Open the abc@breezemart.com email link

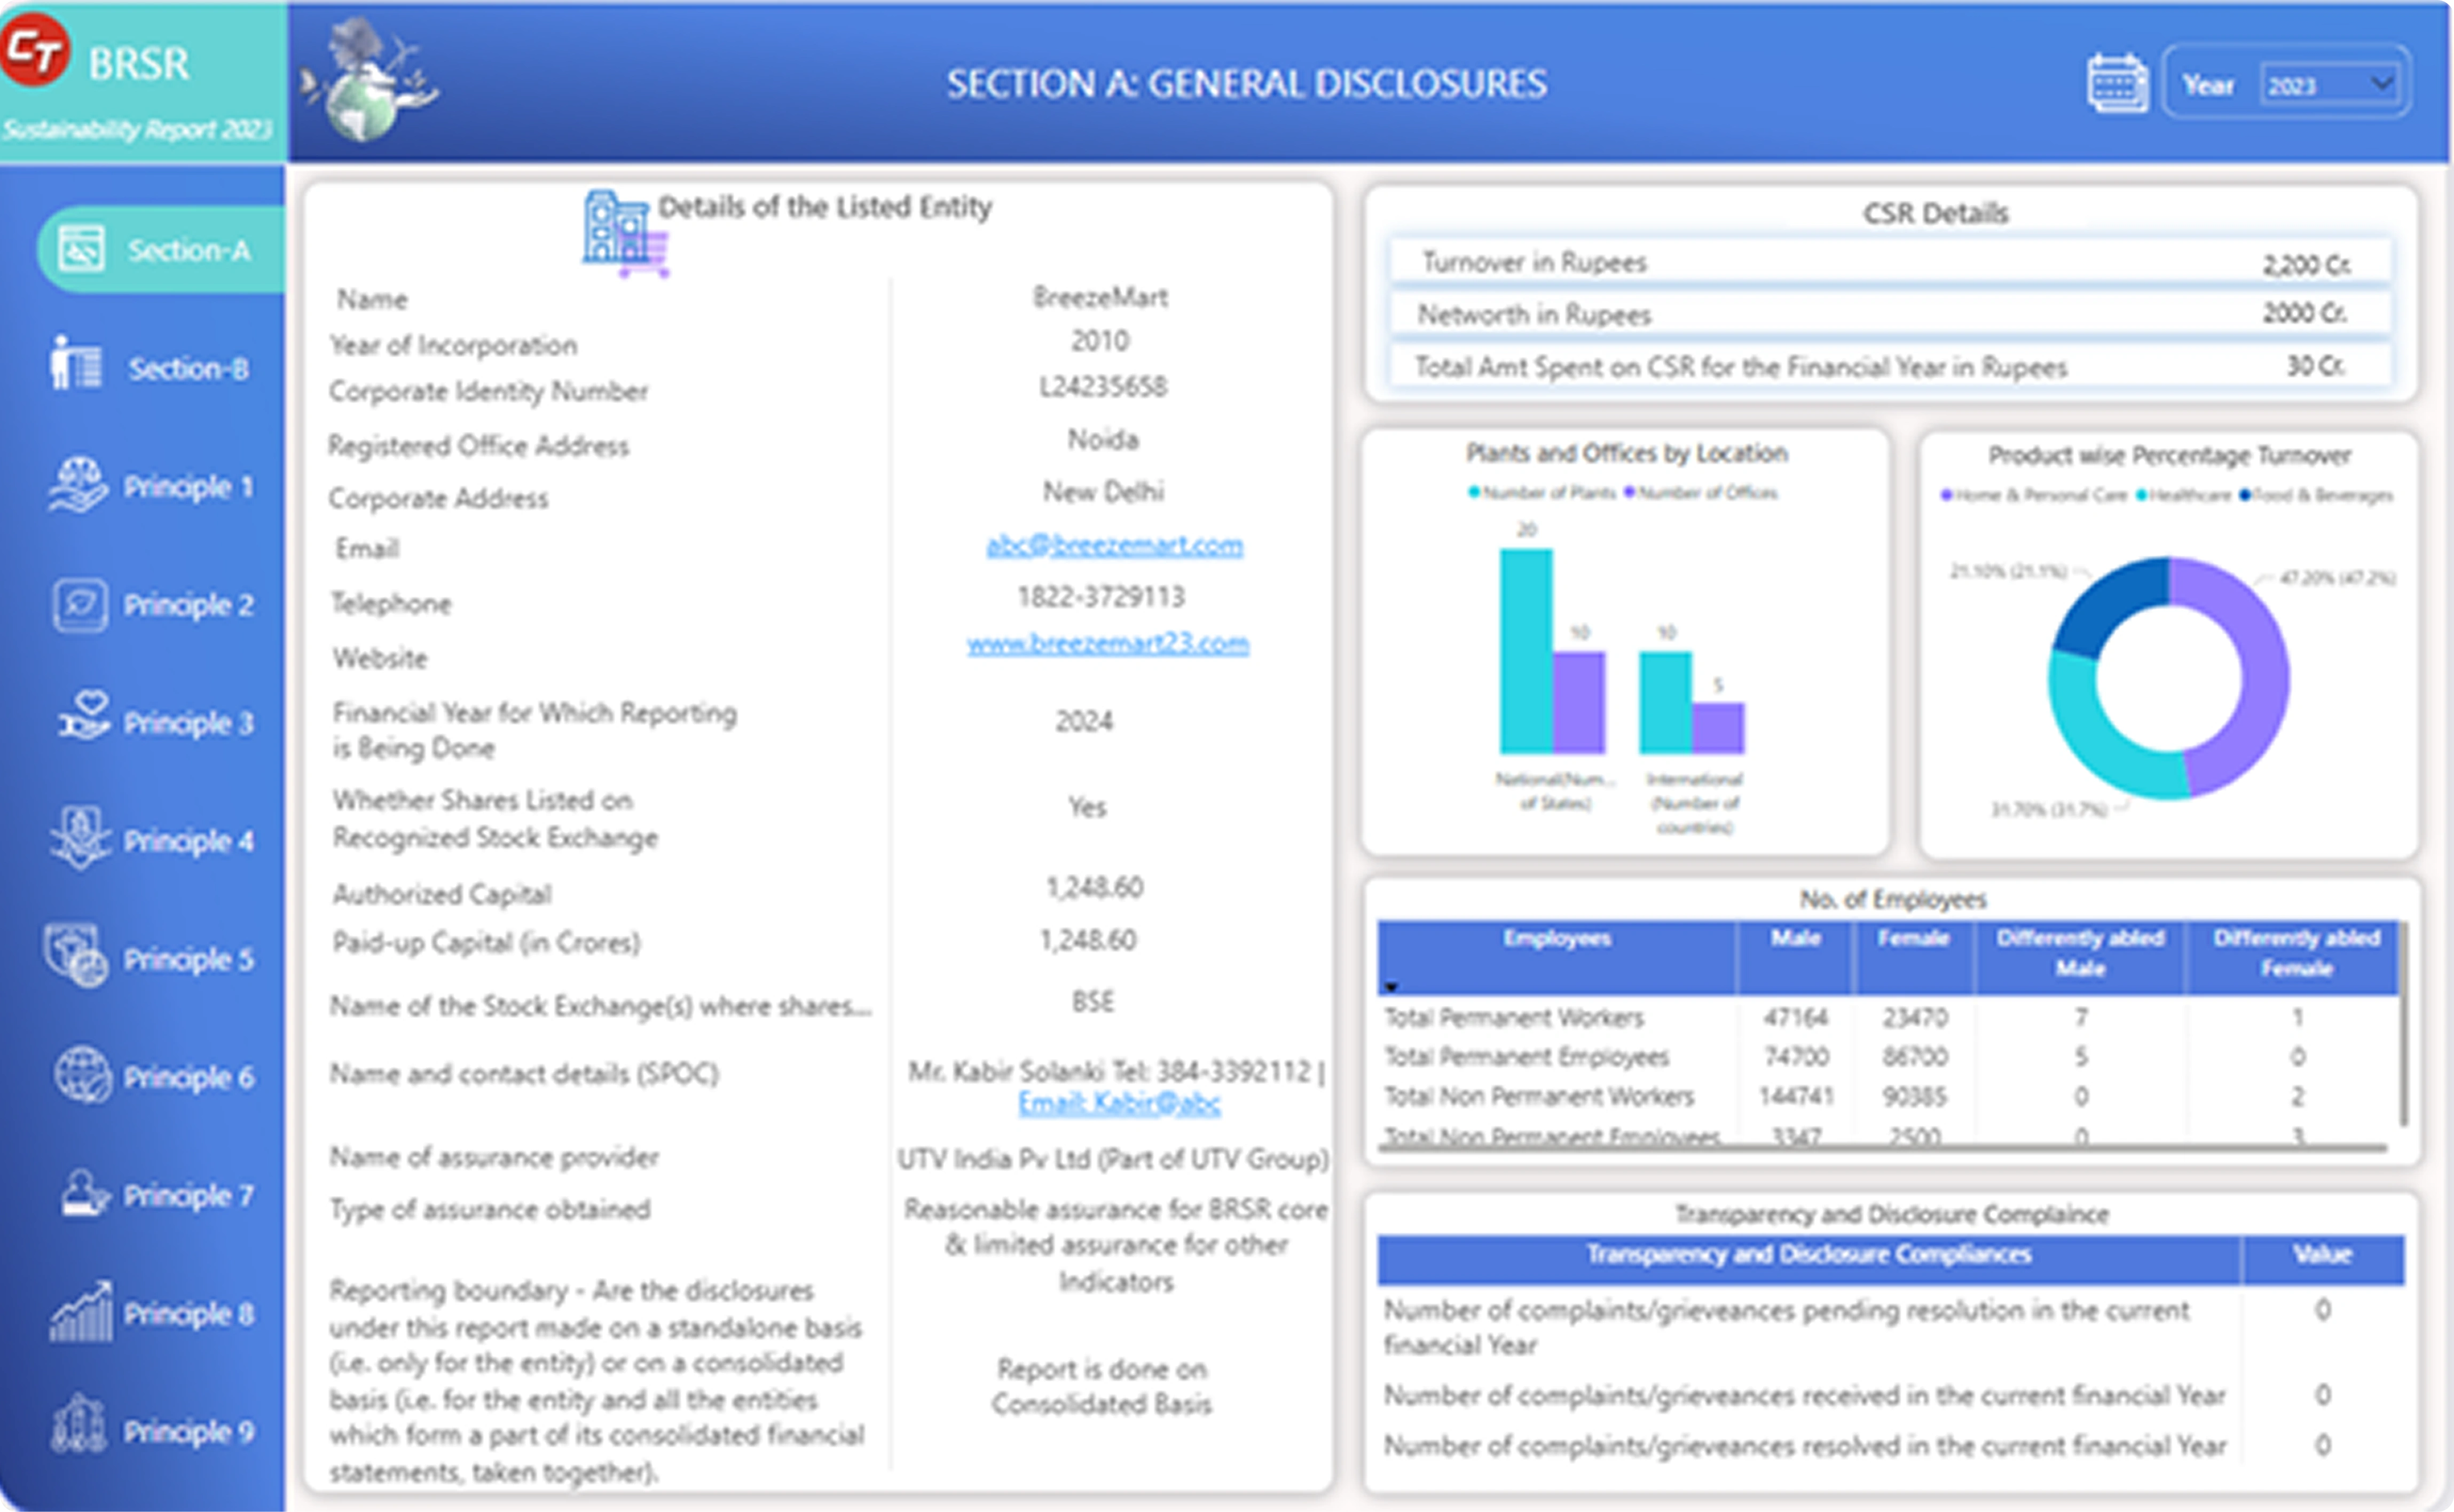point(1114,545)
